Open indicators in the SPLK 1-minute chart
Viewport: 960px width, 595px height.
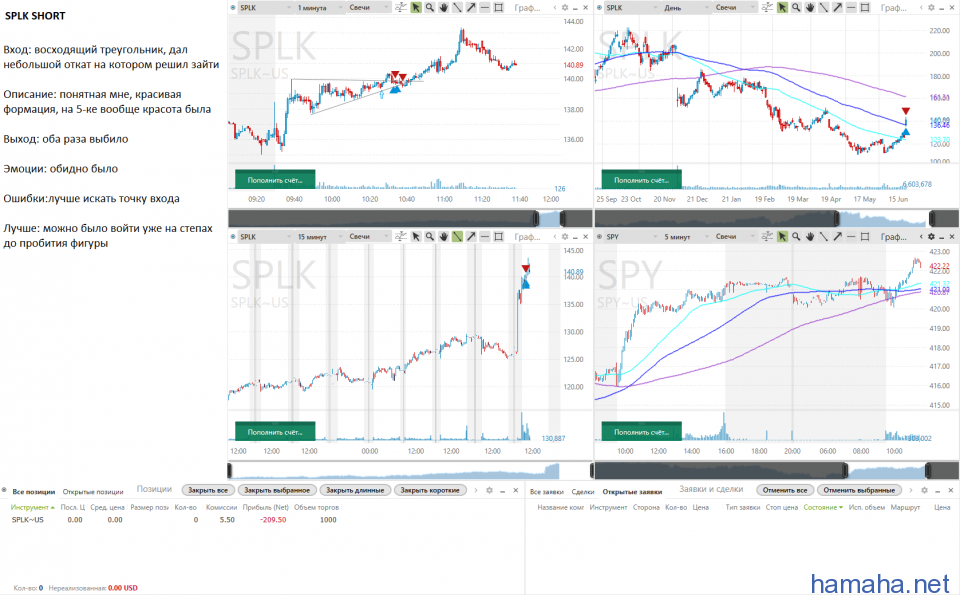point(401,7)
